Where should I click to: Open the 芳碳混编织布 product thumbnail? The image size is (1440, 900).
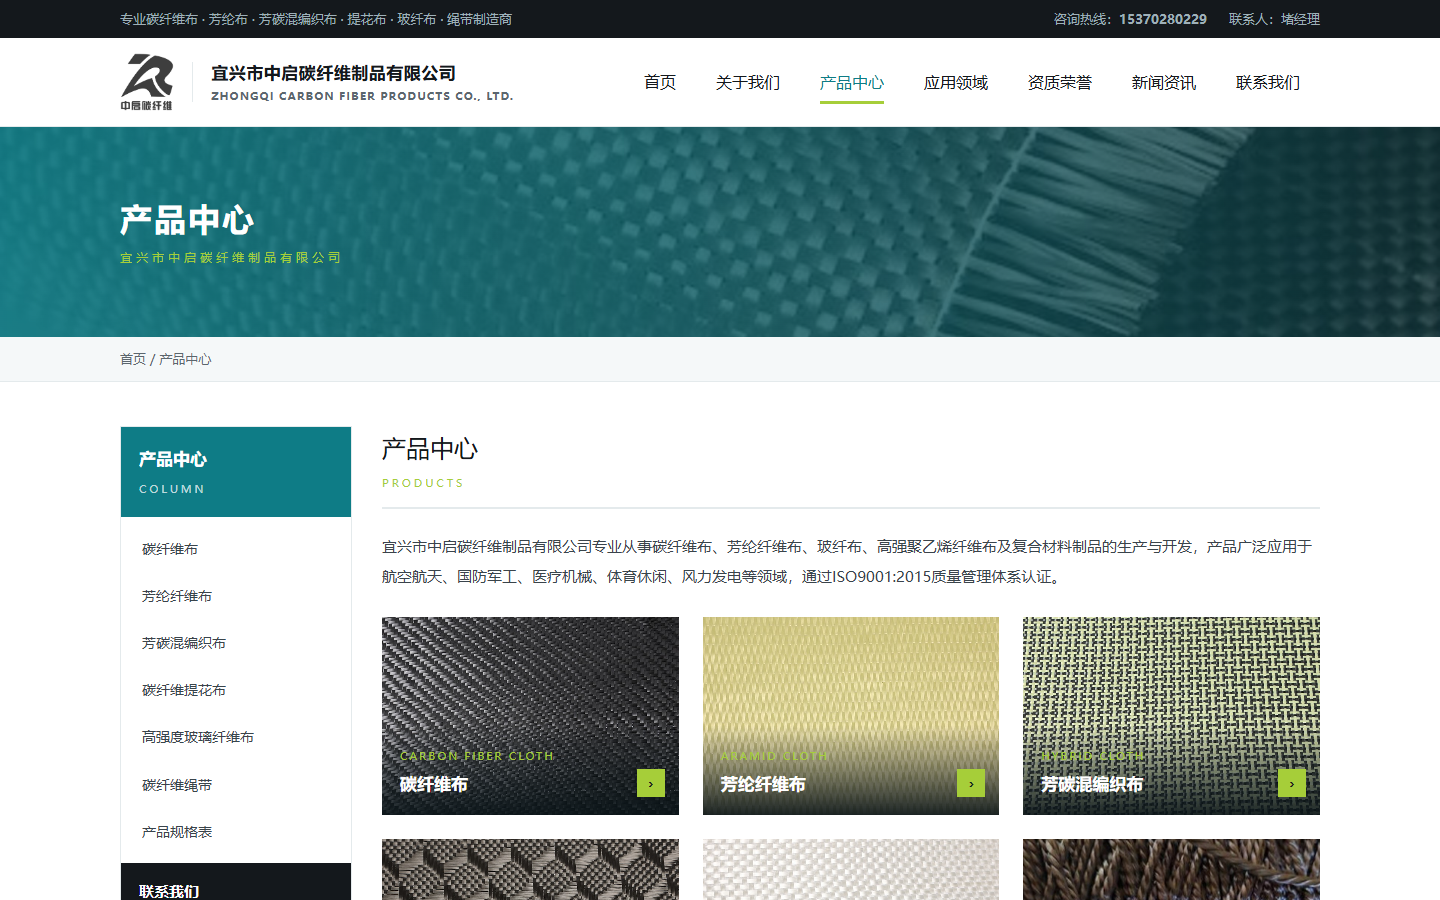[x=1171, y=716]
